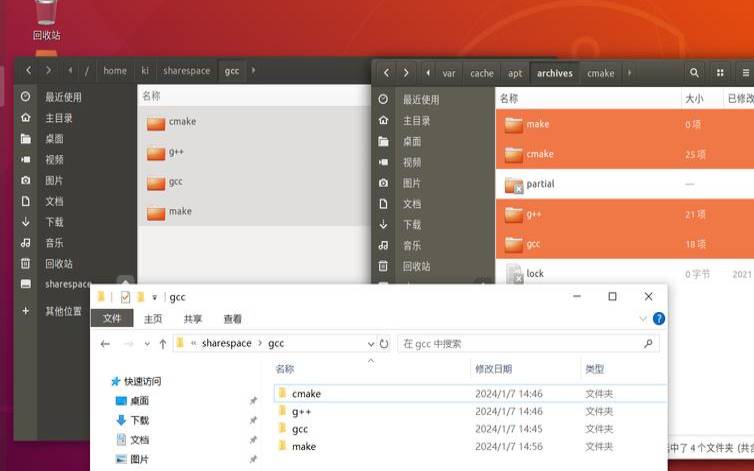Viewport: 754px width, 471px height.
Task: Go forward in the left gcc Nautilus window
Action: (x=48, y=71)
